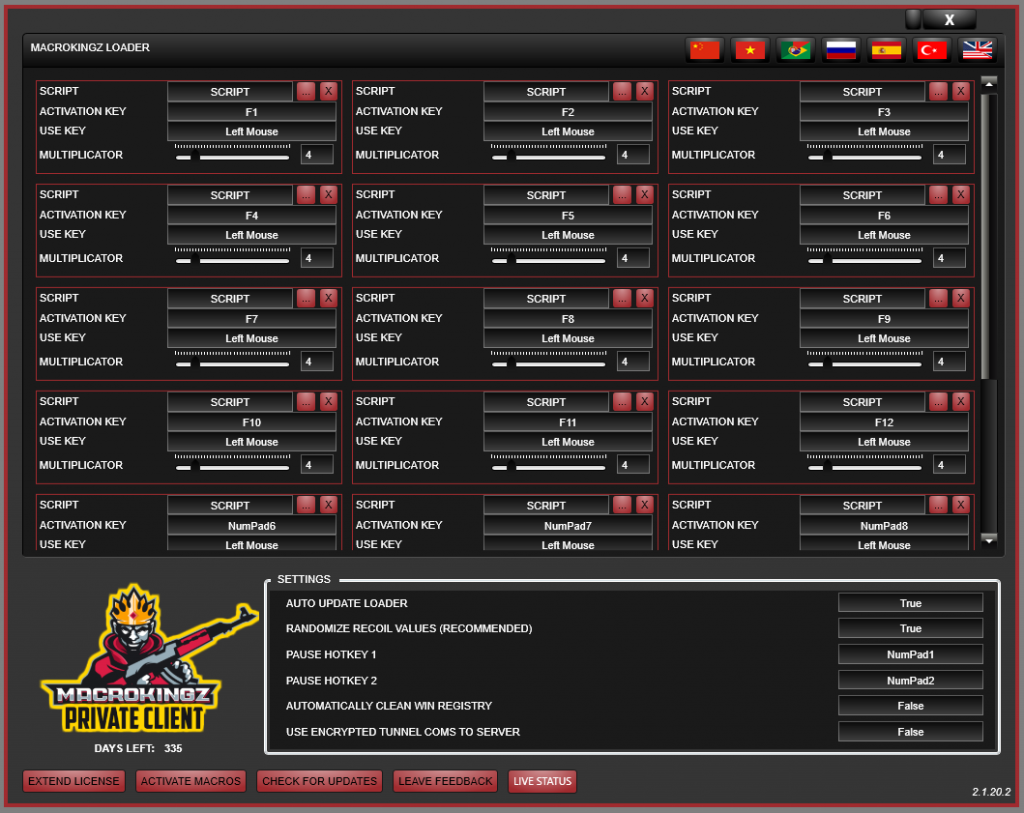
Task: Switch language using the Russian flag
Action: (841, 50)
